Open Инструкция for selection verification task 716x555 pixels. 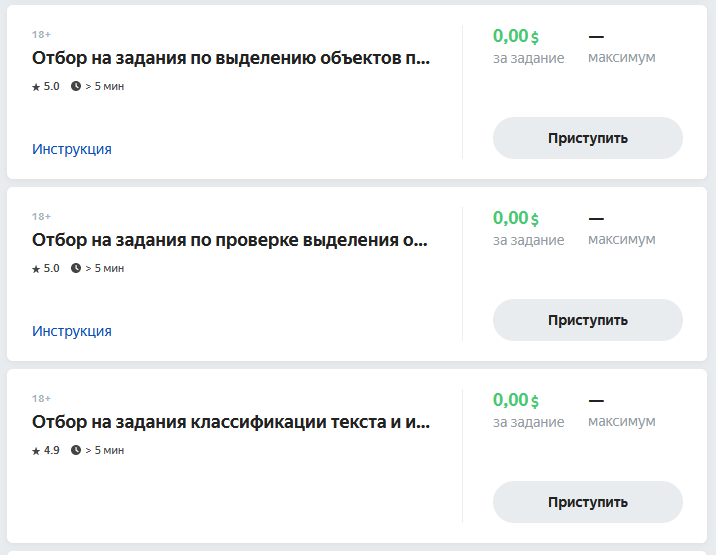tap(72, 331)
